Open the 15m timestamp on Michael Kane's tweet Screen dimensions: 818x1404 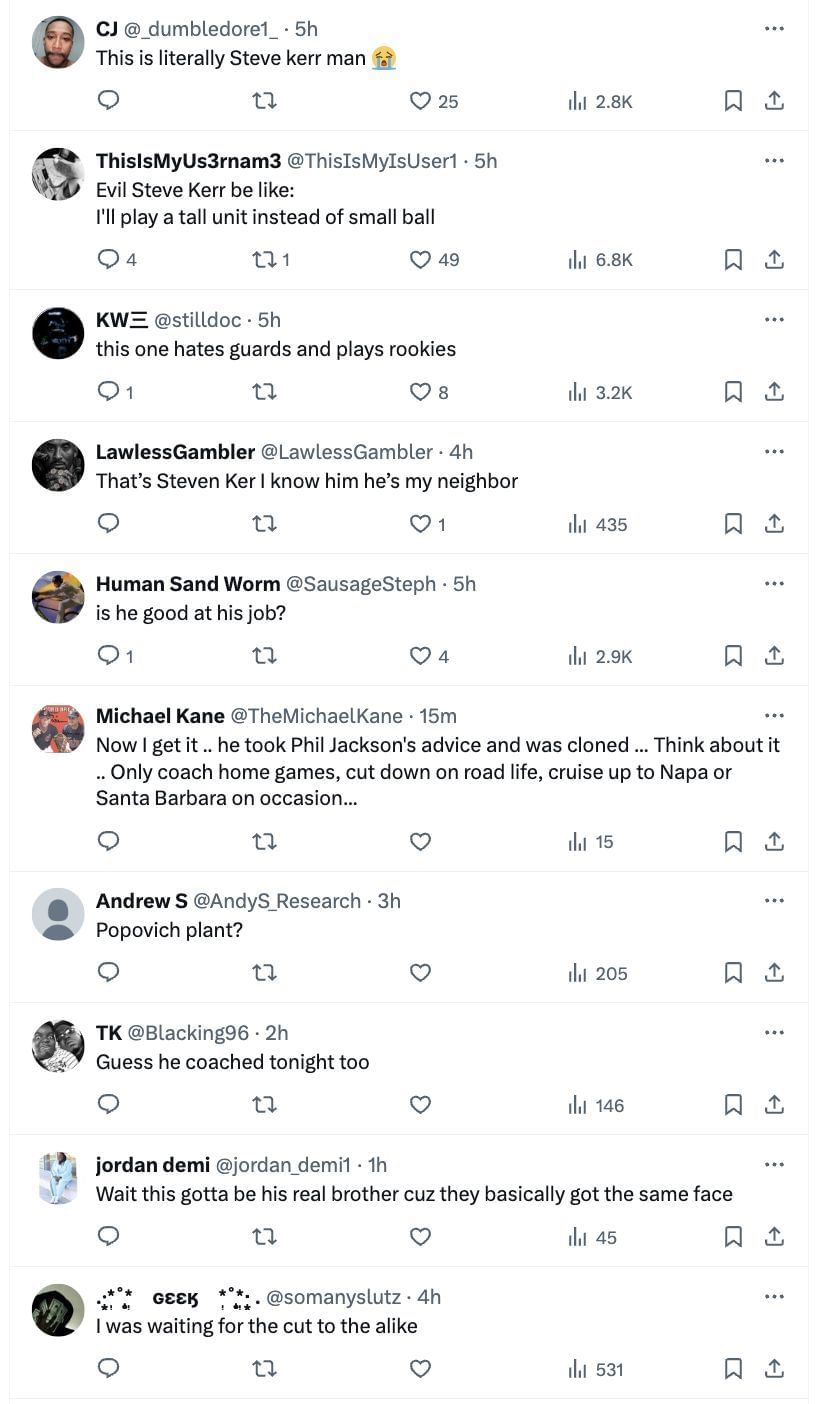coord(438,716)
